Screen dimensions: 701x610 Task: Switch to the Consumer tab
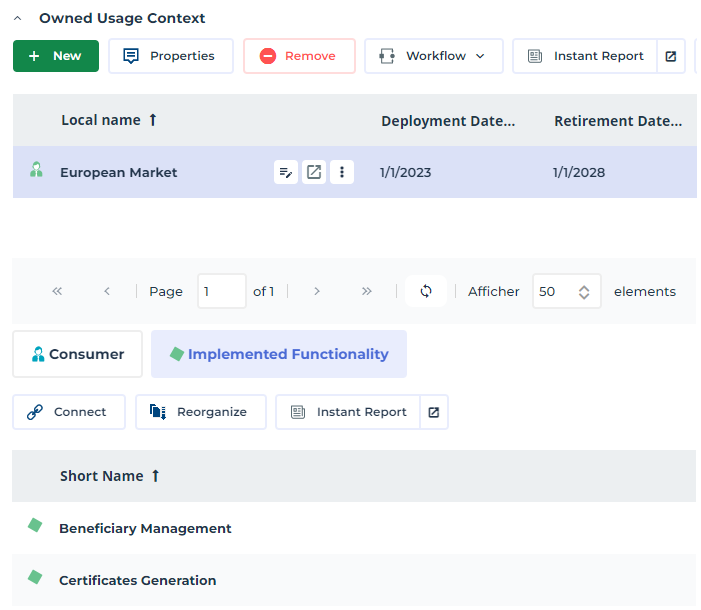click(77, 354)
